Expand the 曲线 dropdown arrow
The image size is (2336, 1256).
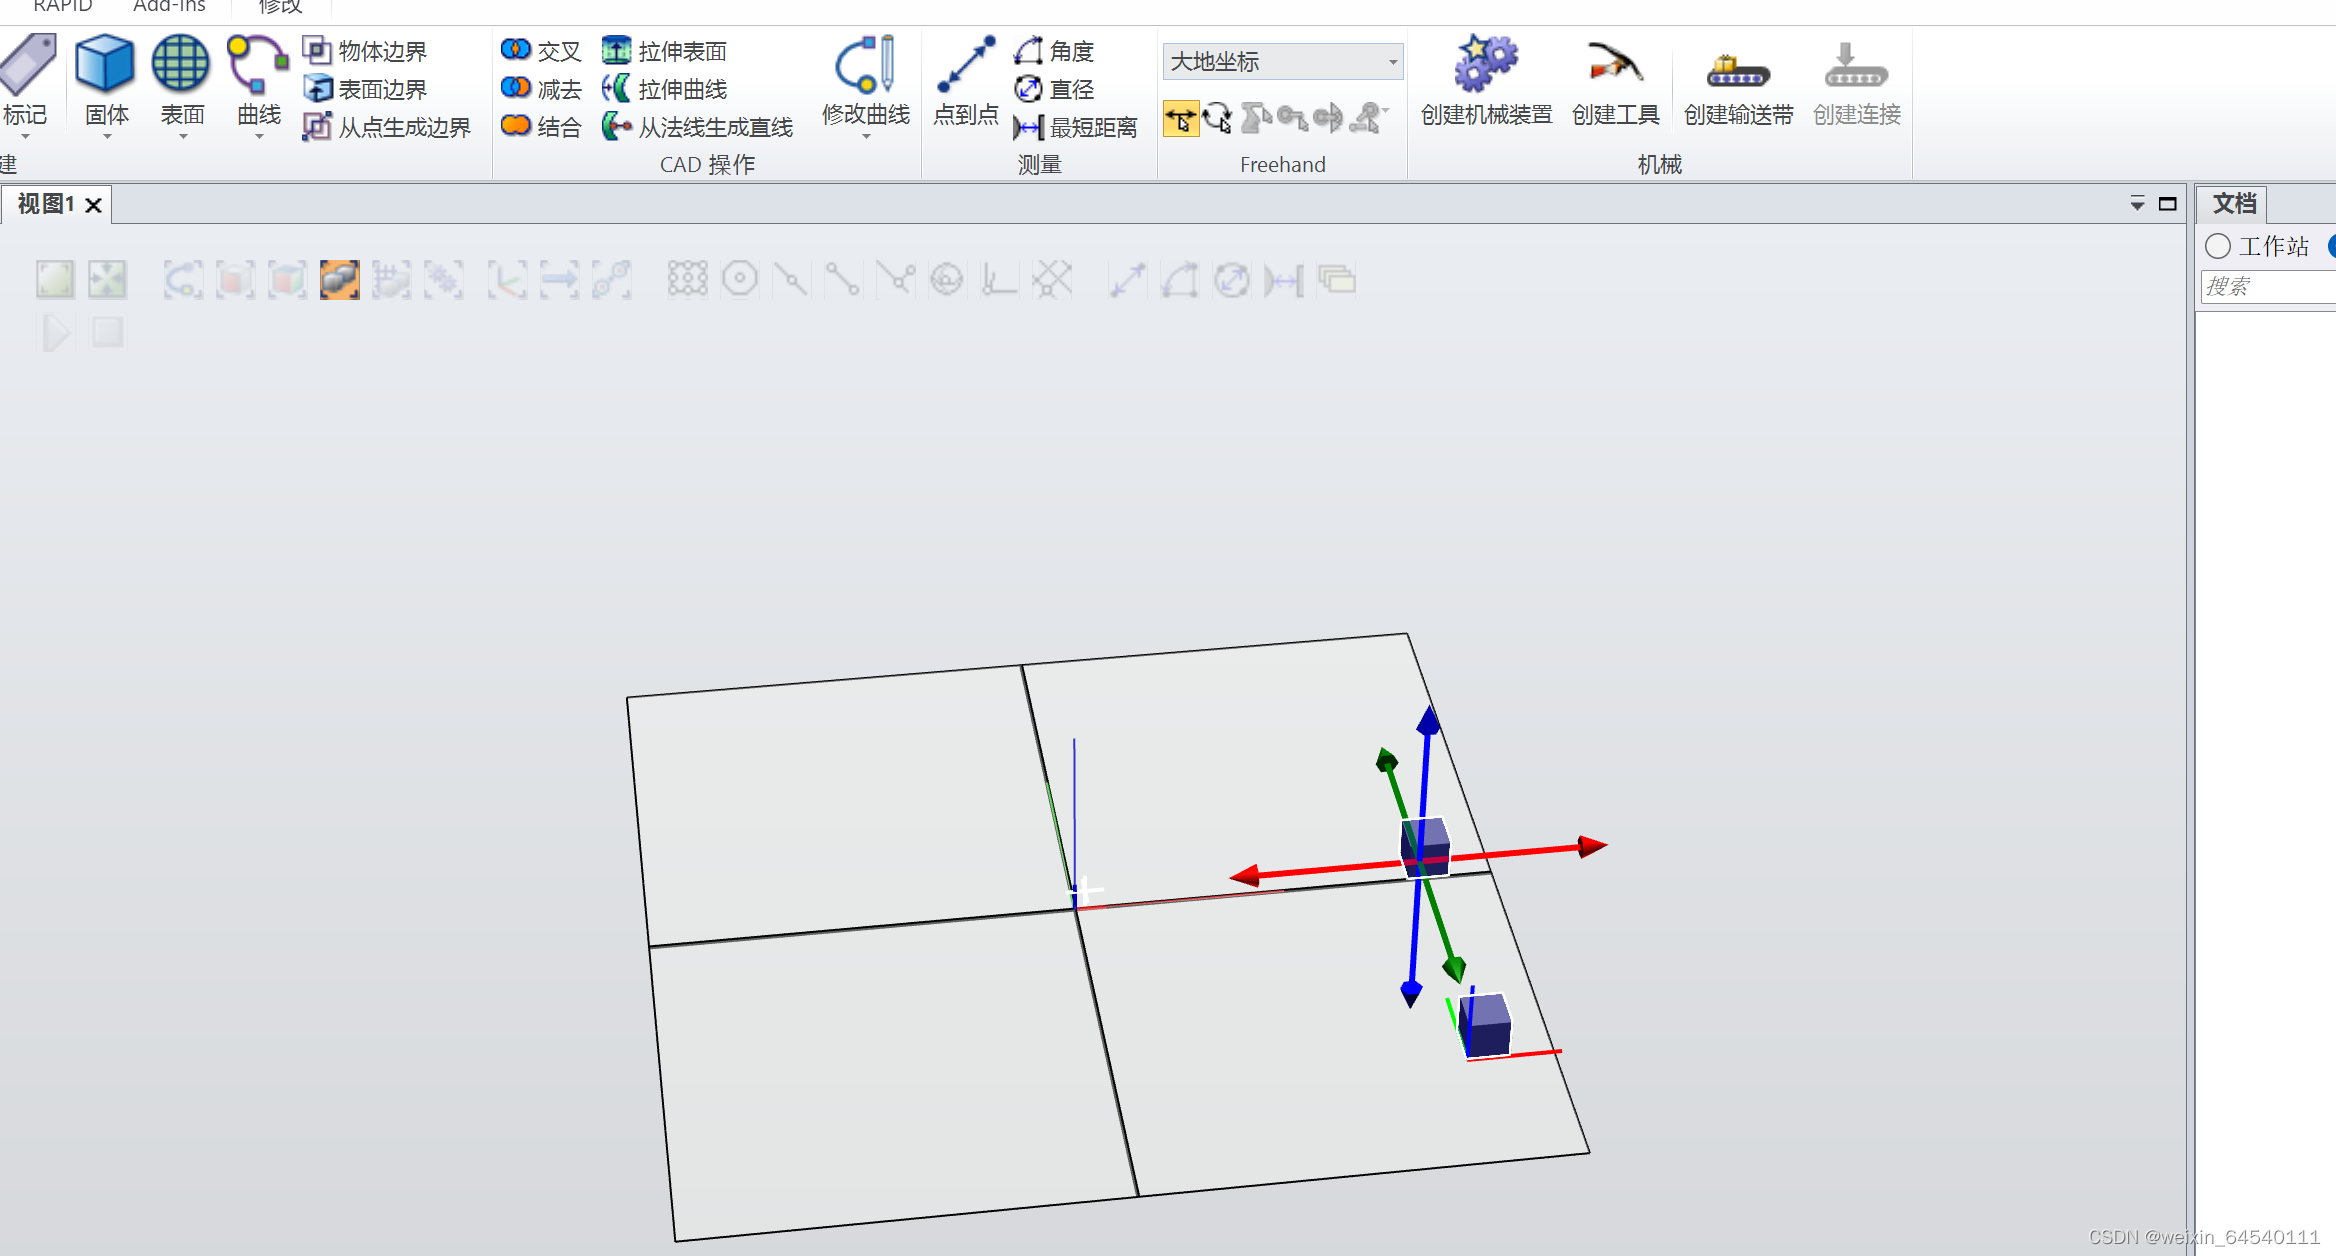[259, 137]
